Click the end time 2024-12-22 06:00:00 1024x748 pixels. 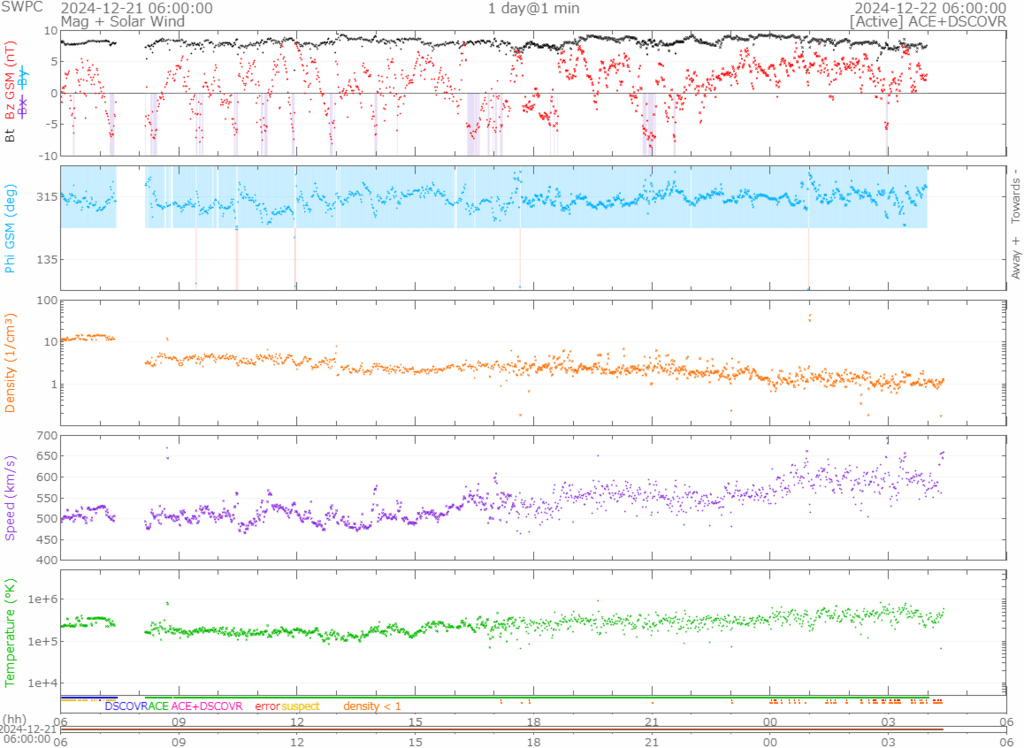(x=938, y=8)
